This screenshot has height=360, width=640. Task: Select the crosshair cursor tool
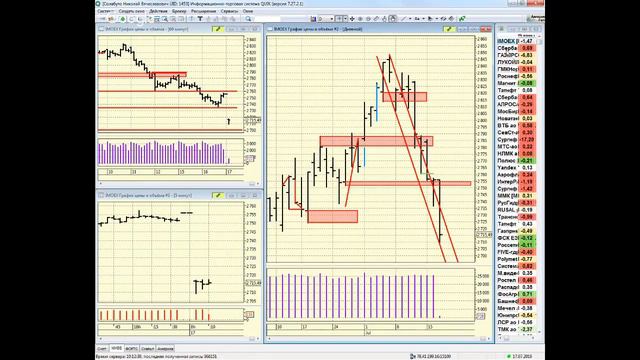tap(339, 19)
